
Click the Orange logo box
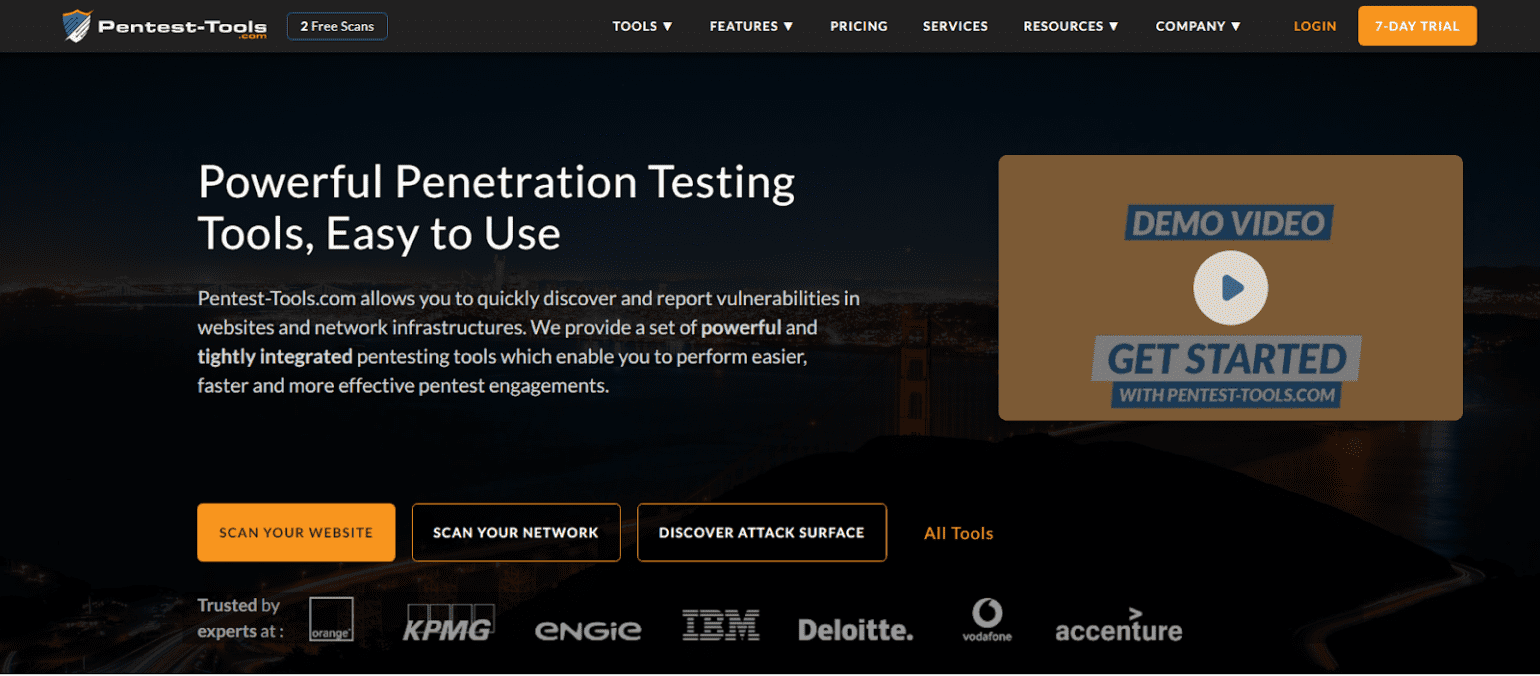(x=331, y=619)
